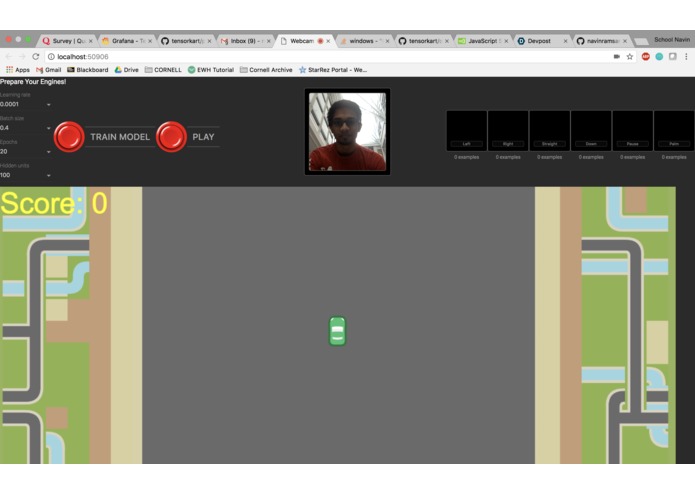The image size is (695, 494).
Task: Click the TRAIN MODEL label
Action: 120,137
